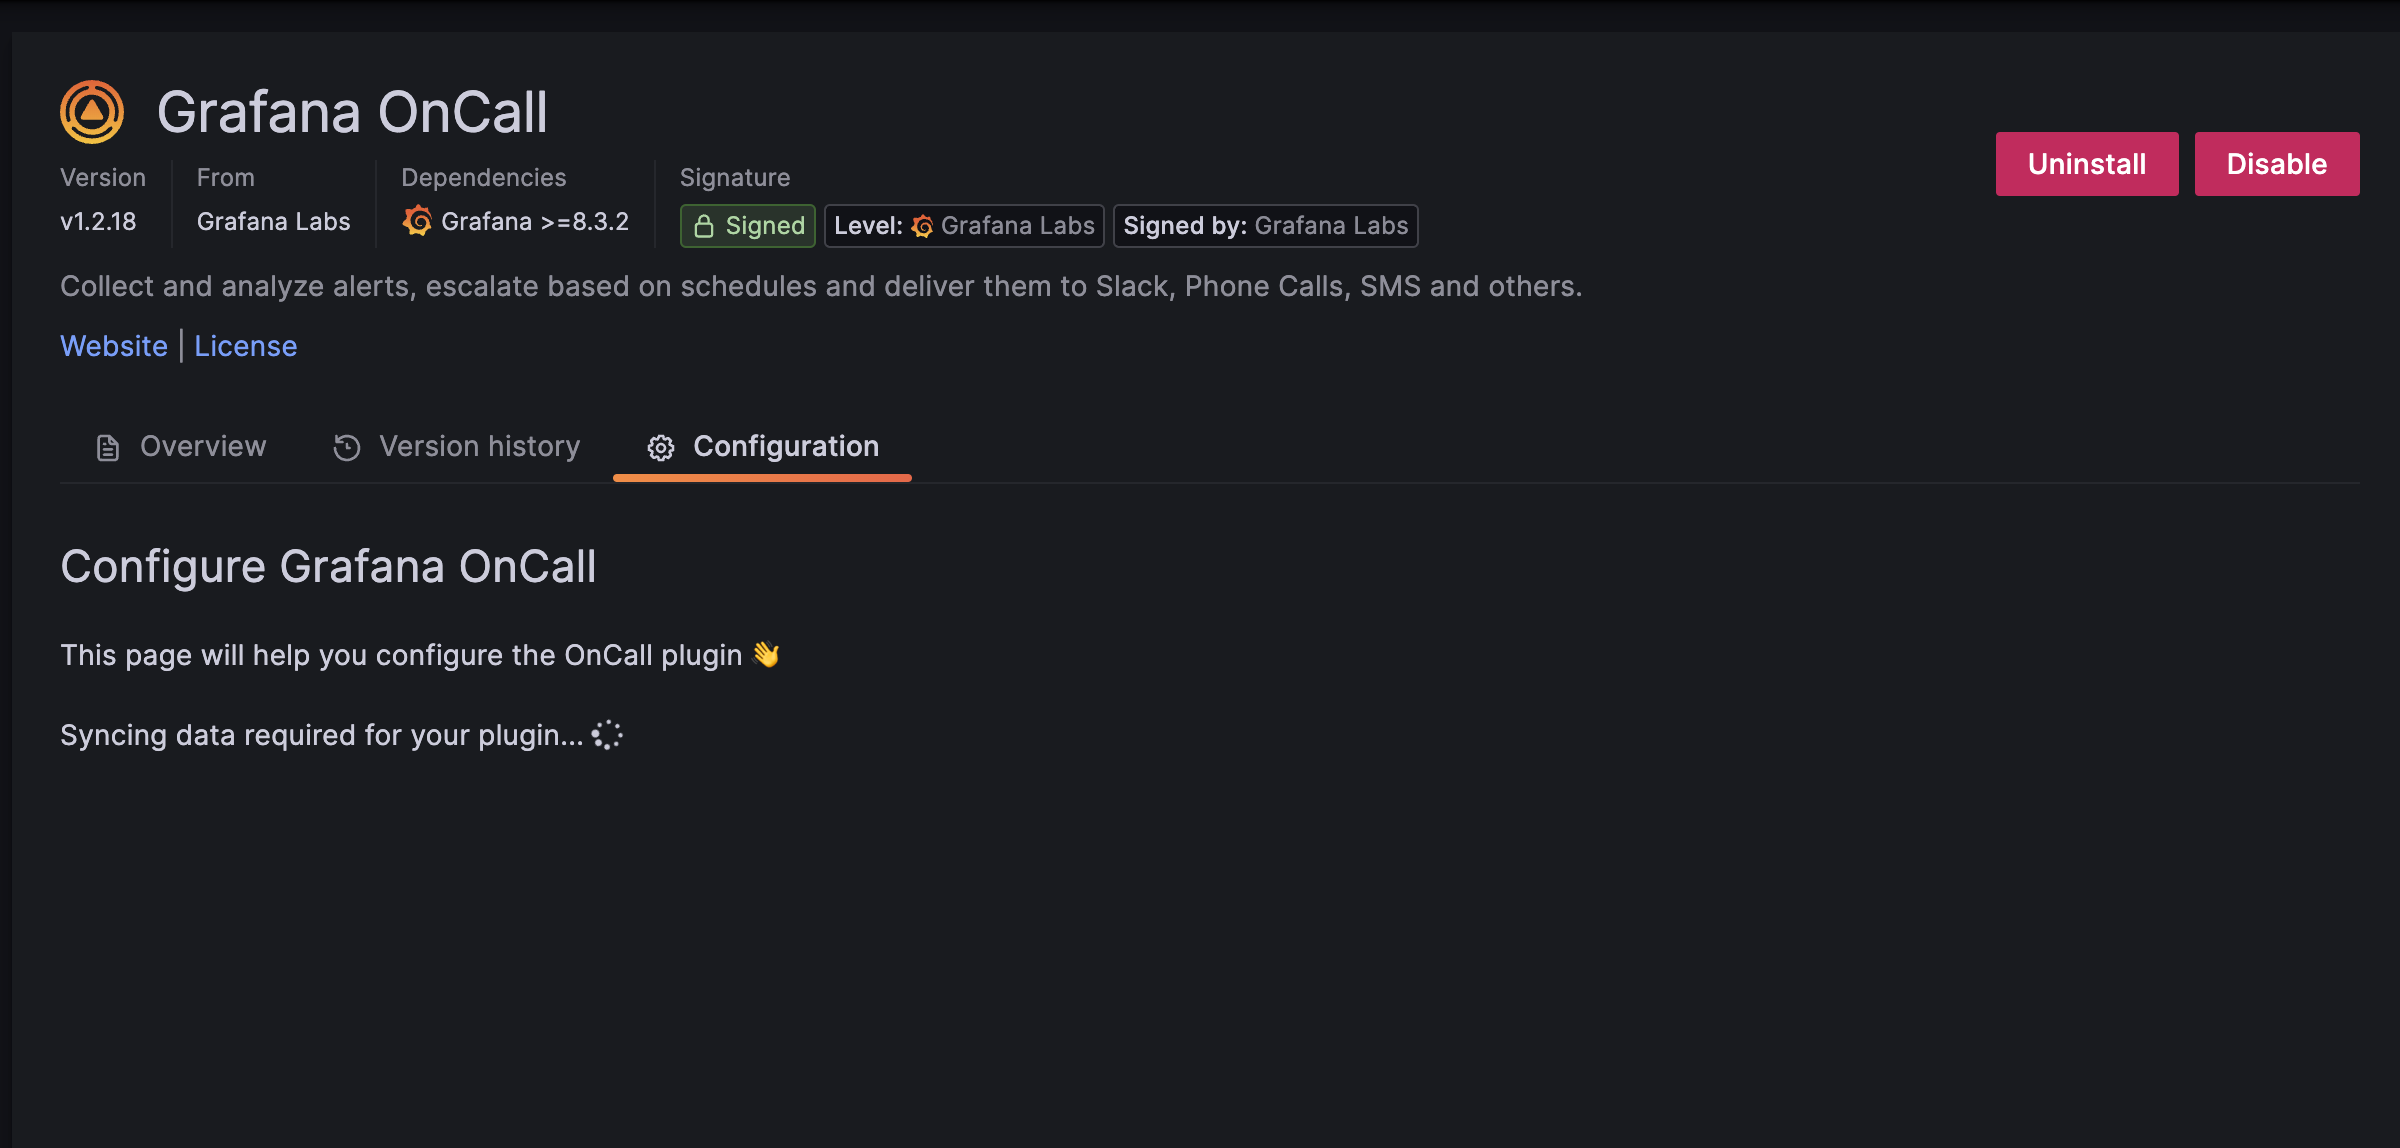The width and height of the screenshot is (2400, 1148).
Task: Click the waving hand emoji in the welcome text
Action: tap(766, 654)
